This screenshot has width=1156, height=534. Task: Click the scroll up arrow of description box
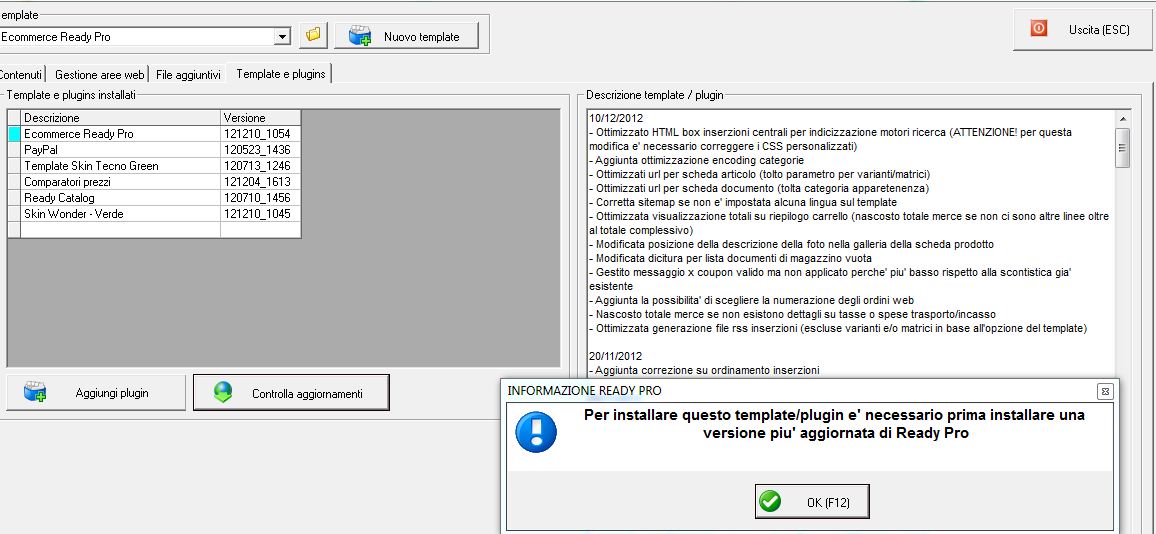tap(1122, 119)
